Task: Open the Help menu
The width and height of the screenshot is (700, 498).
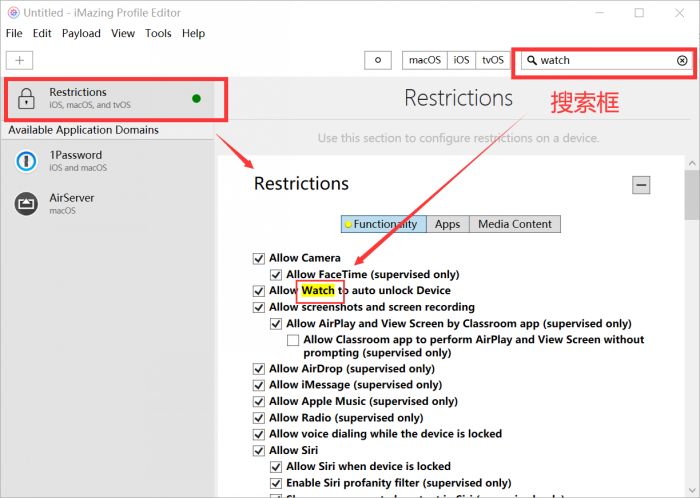Action: [x=193, y=33]
